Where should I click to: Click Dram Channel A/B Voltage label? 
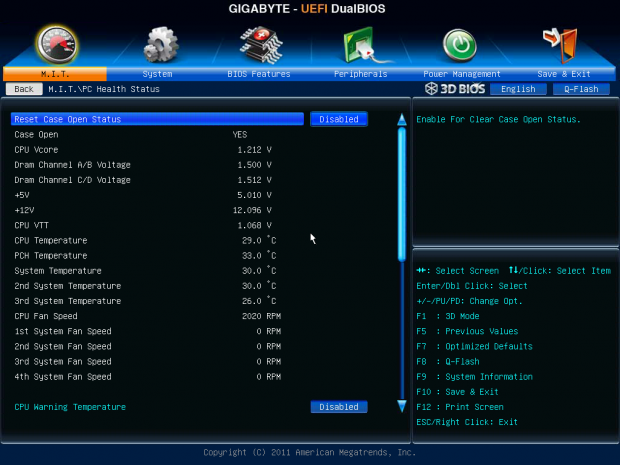click(72, 165)
